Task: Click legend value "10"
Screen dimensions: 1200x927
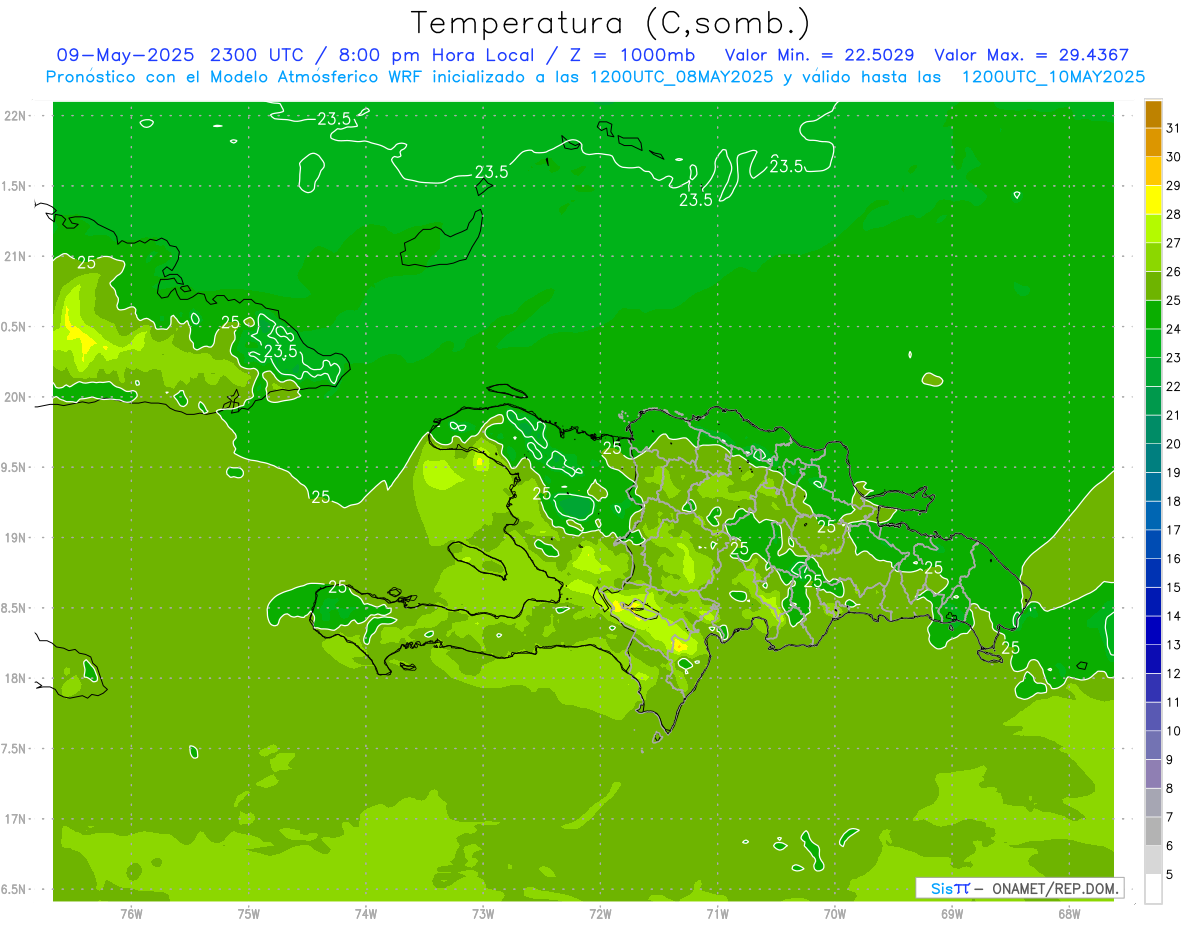Action: coord(1174,731)
